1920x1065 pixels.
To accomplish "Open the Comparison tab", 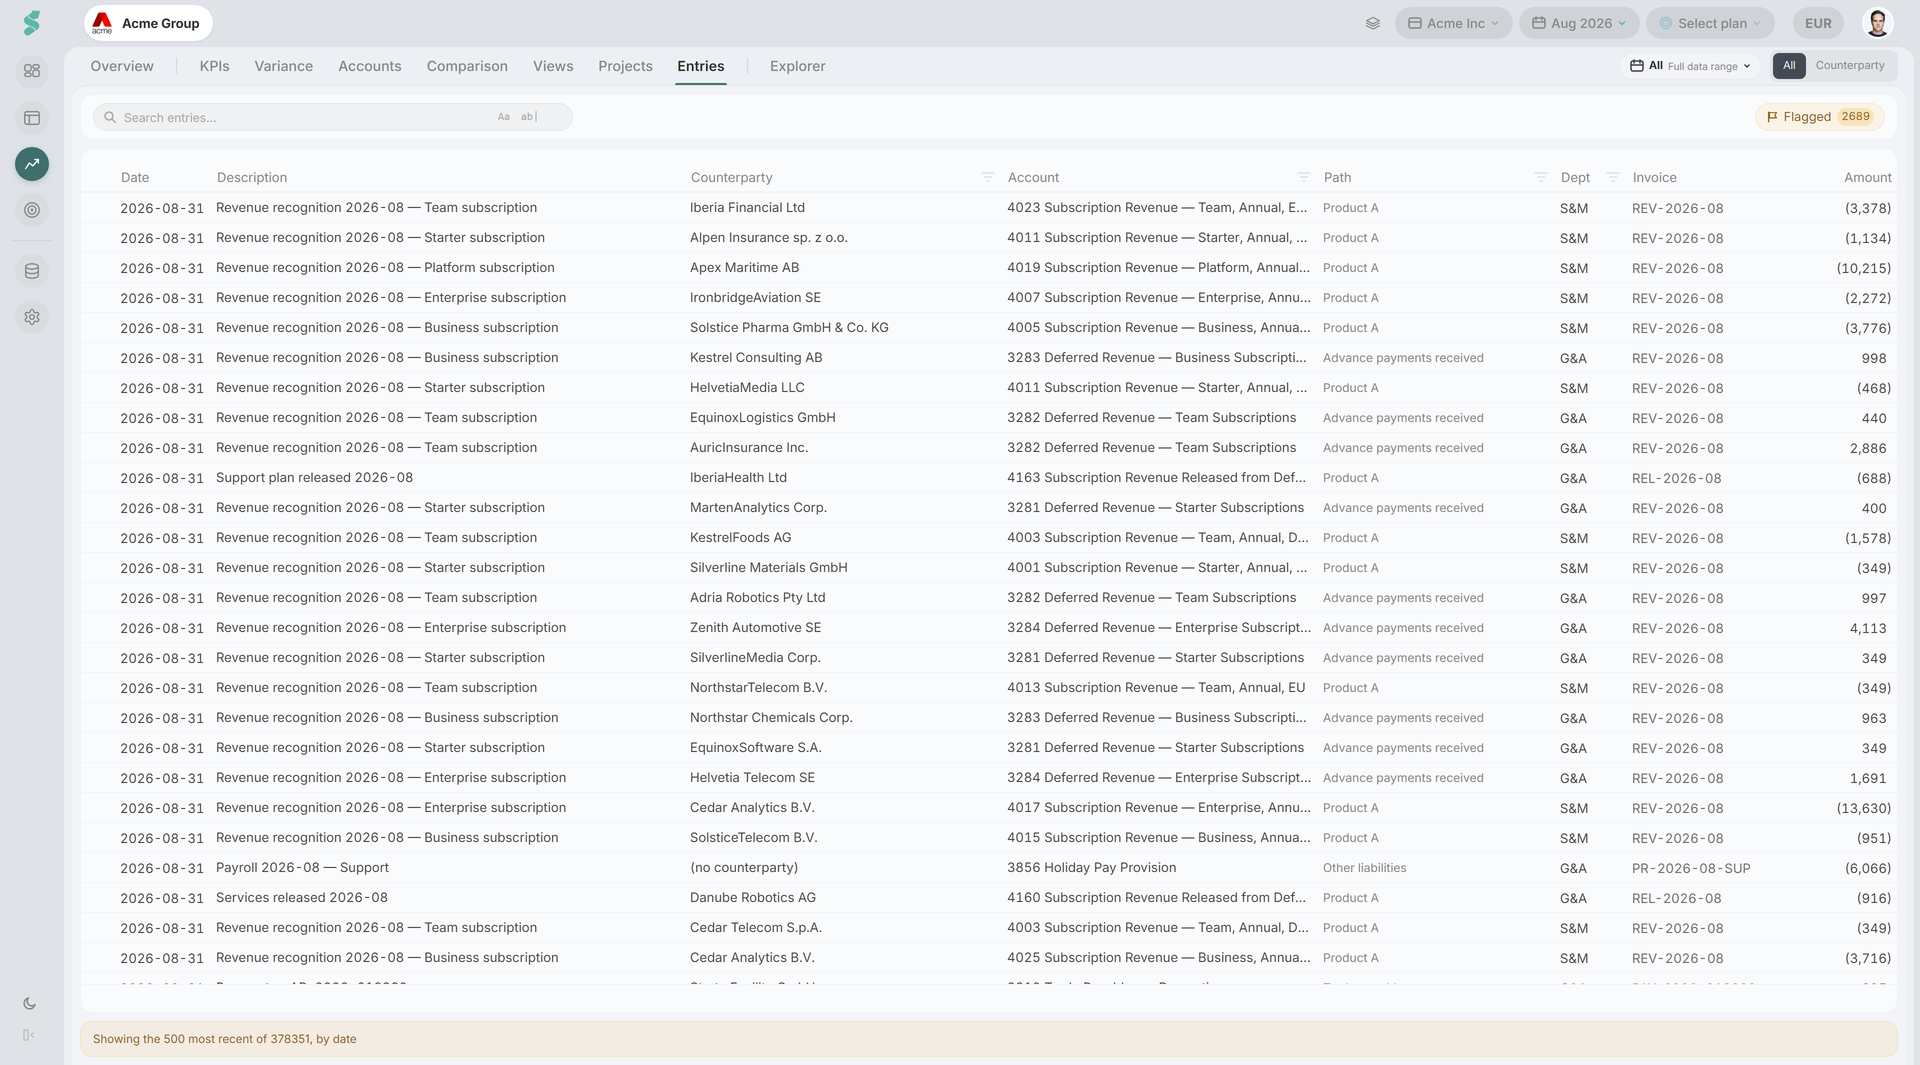I will [467, 66].
